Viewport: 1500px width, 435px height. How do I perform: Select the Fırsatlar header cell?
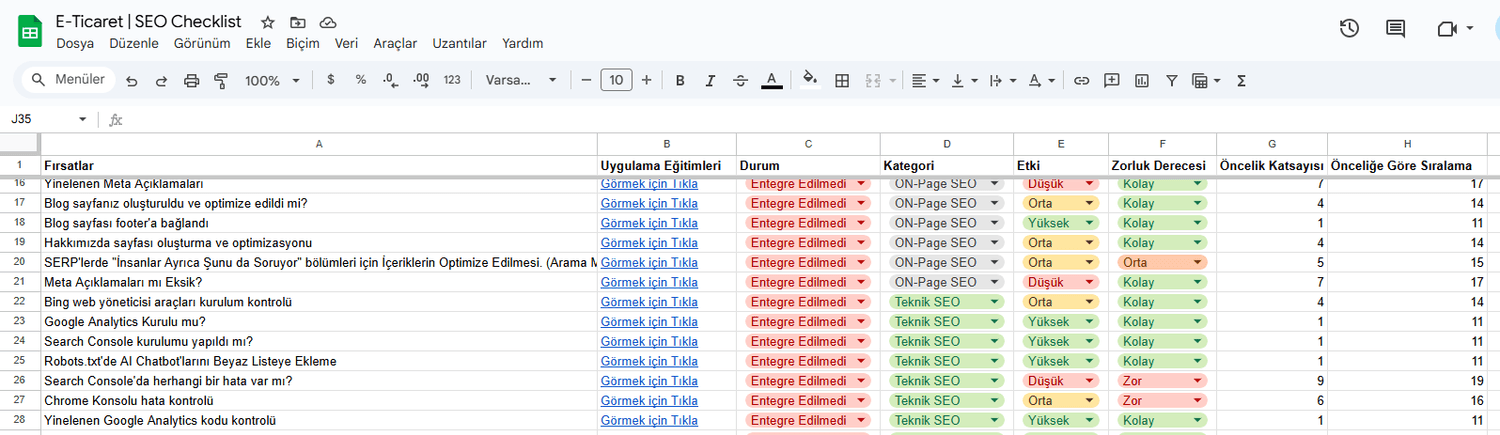tap(319, 165)
